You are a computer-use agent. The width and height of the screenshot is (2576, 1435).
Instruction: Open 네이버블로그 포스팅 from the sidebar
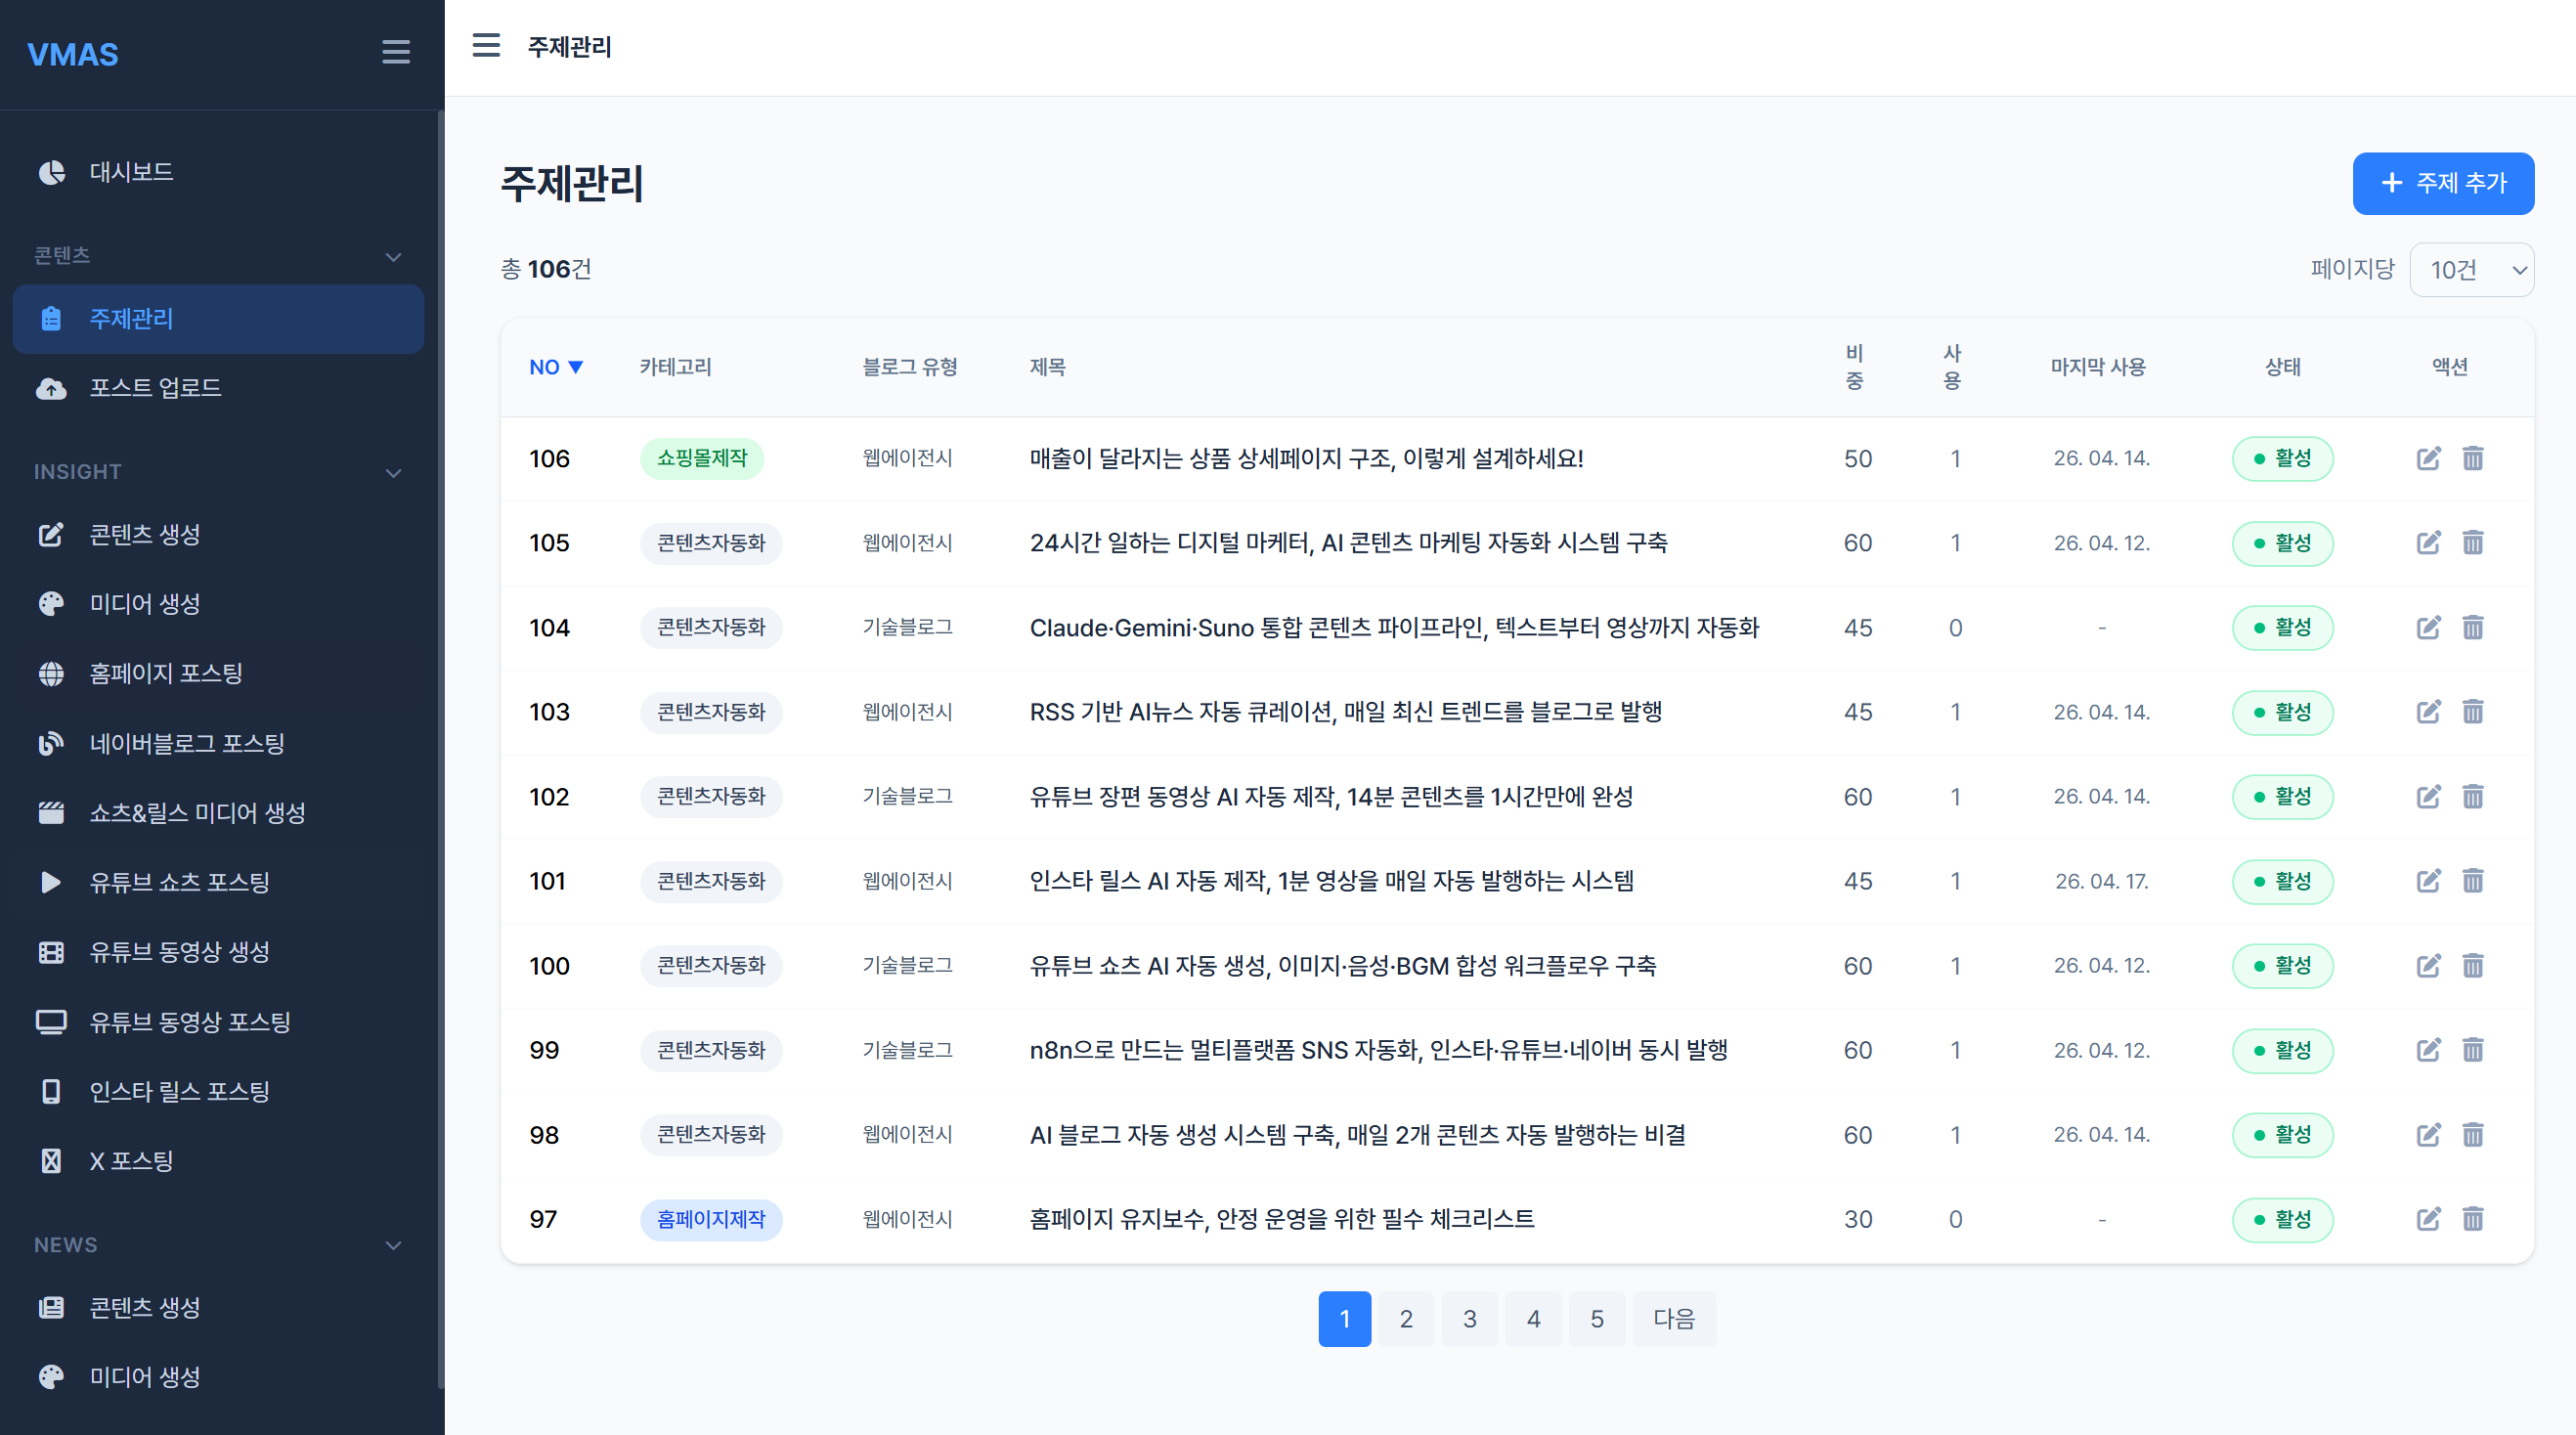pos(187,743)
